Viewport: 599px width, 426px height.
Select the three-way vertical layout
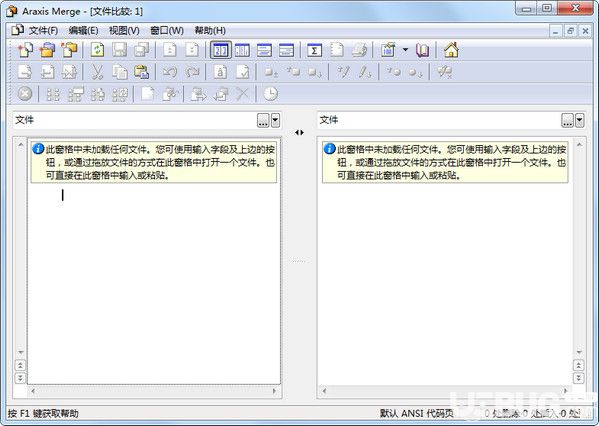pos(242,50)
